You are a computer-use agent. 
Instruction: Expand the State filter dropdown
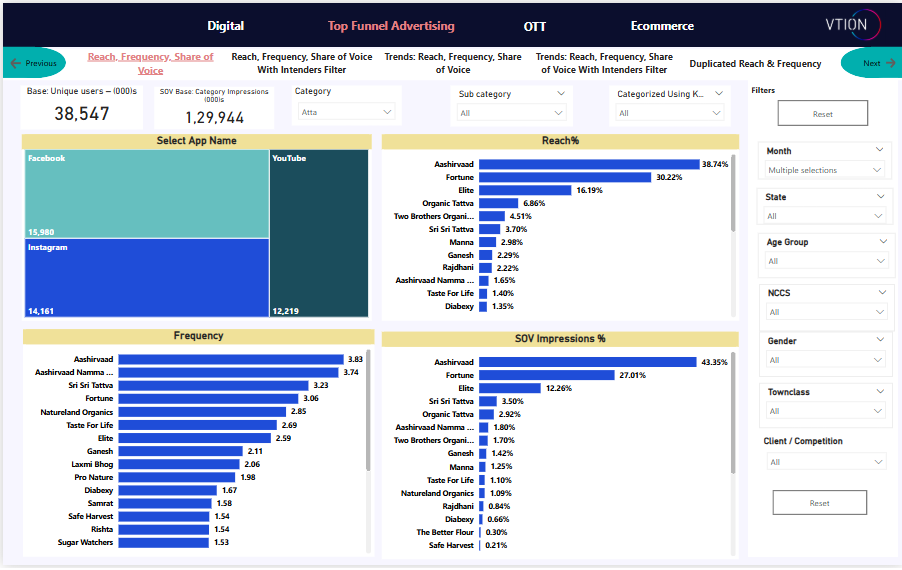(824, 216)
